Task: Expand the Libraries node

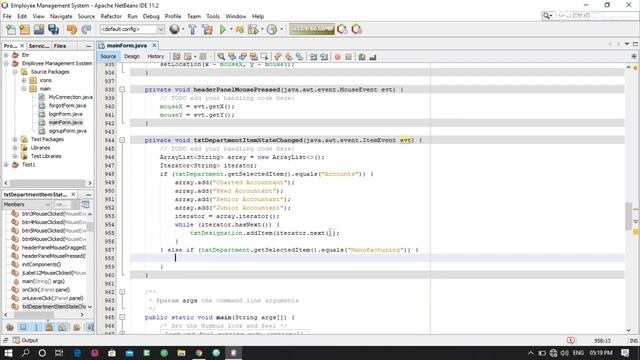Action: (x=15, y=148)
